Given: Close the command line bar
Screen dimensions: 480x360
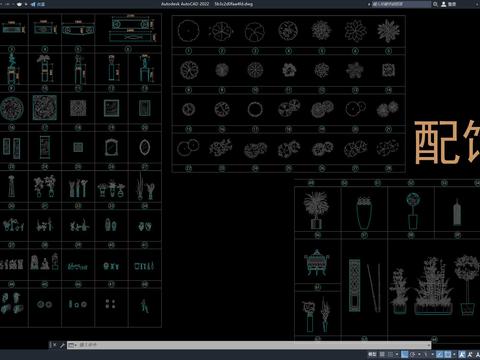Looking at the screenshot, I should pyautogui.click(x=55, y=345).
